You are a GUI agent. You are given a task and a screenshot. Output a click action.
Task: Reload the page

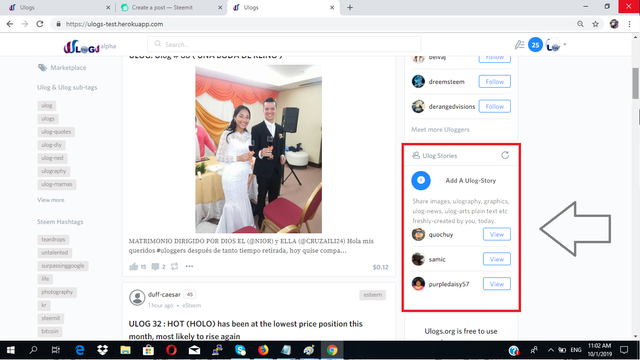(x=40, y=24)
